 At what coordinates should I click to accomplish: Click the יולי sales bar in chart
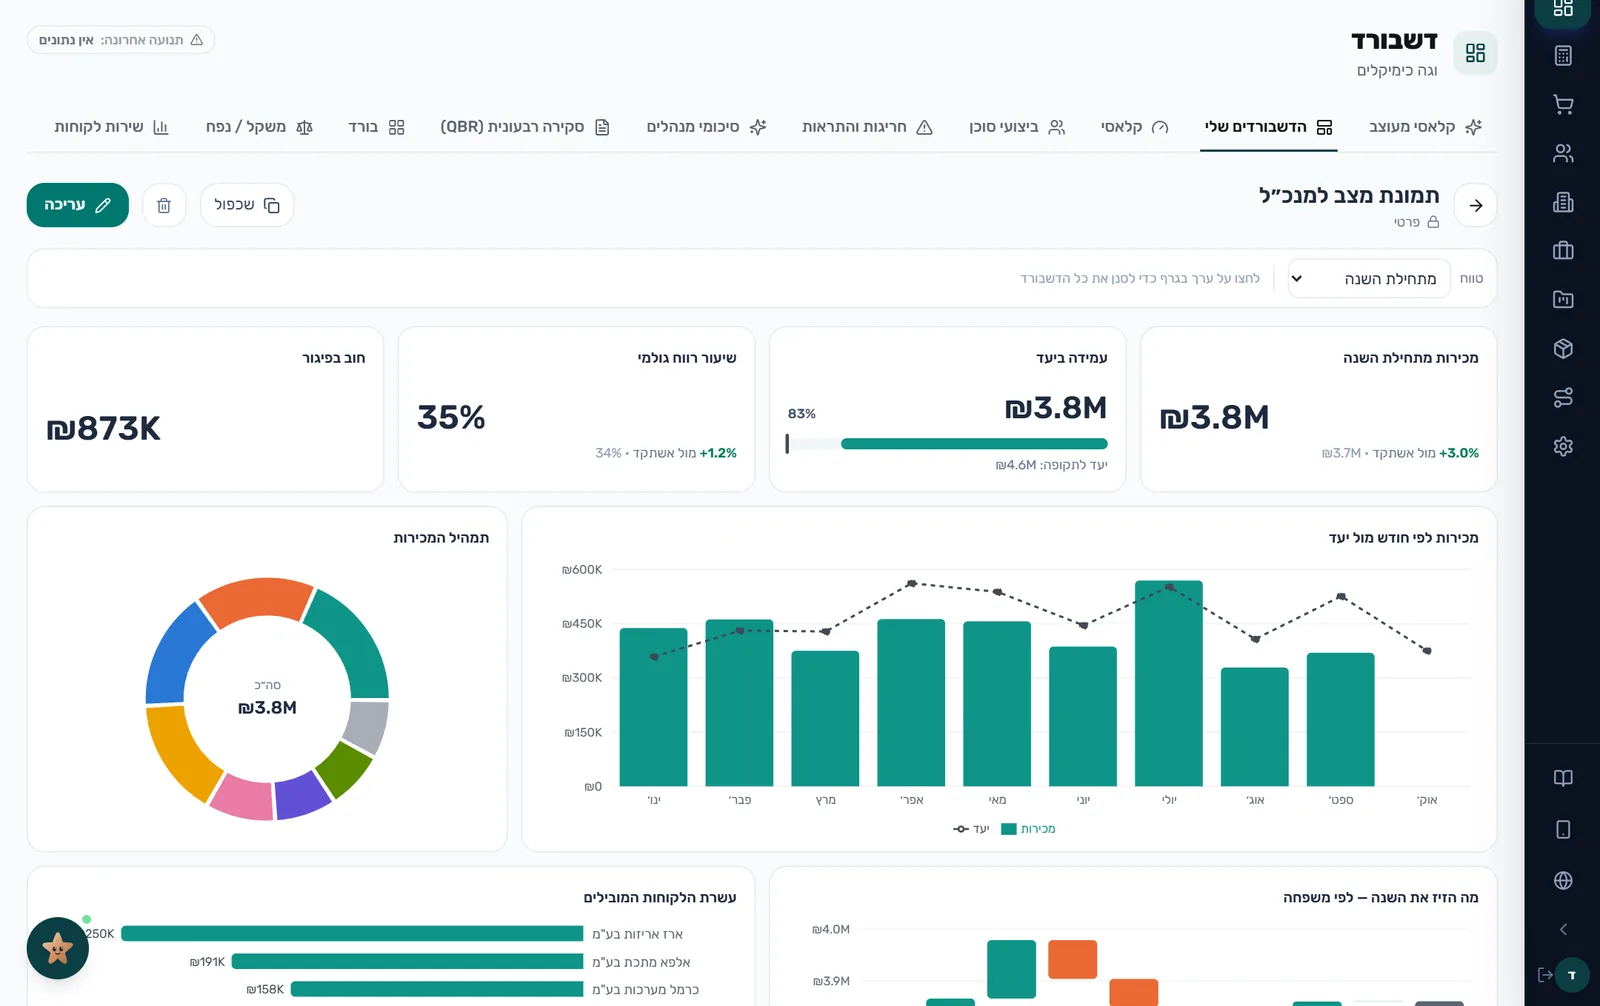(x=1169, y=683)
